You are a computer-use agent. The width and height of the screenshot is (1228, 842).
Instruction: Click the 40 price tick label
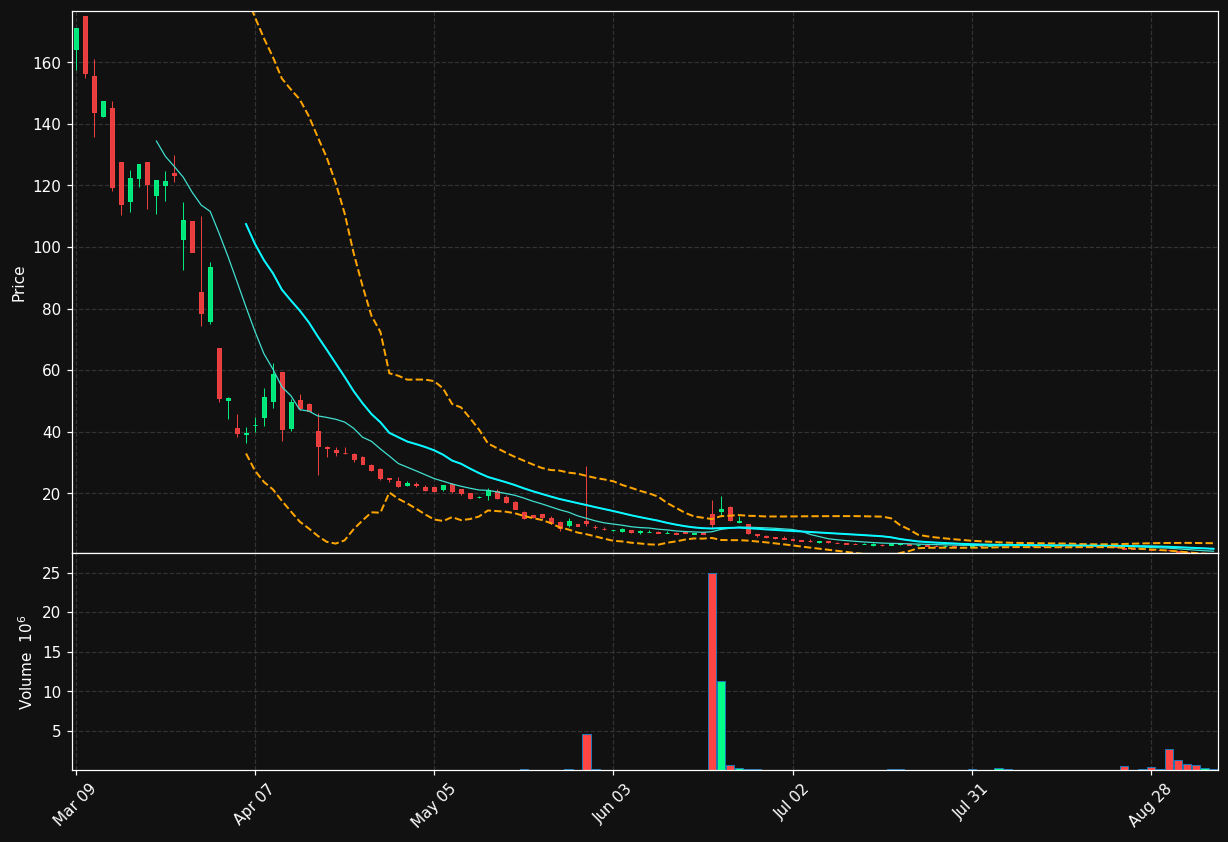53,432
